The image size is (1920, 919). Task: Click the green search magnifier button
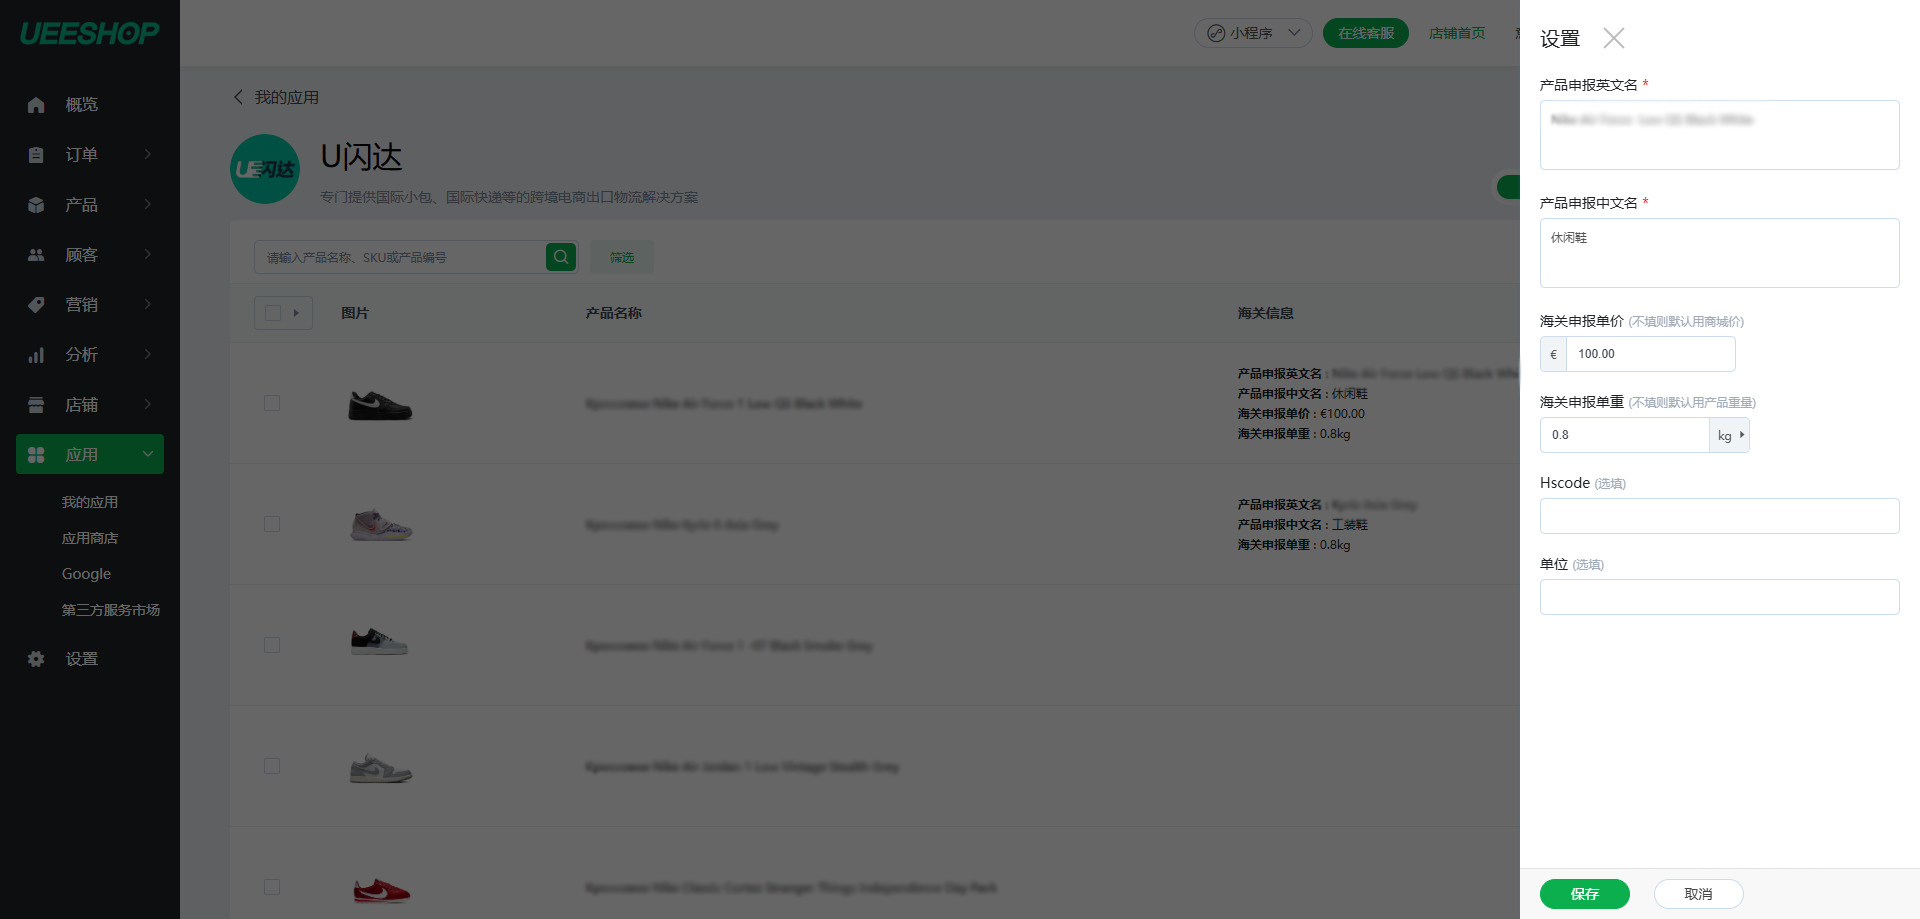click(561, 257)
